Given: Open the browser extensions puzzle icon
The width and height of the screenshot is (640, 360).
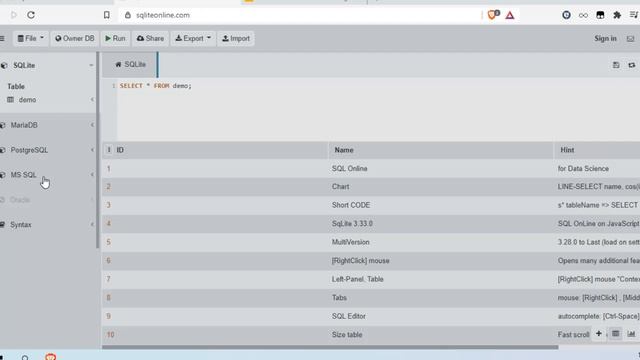Looking at the screenshot, I should click(617, 15).
